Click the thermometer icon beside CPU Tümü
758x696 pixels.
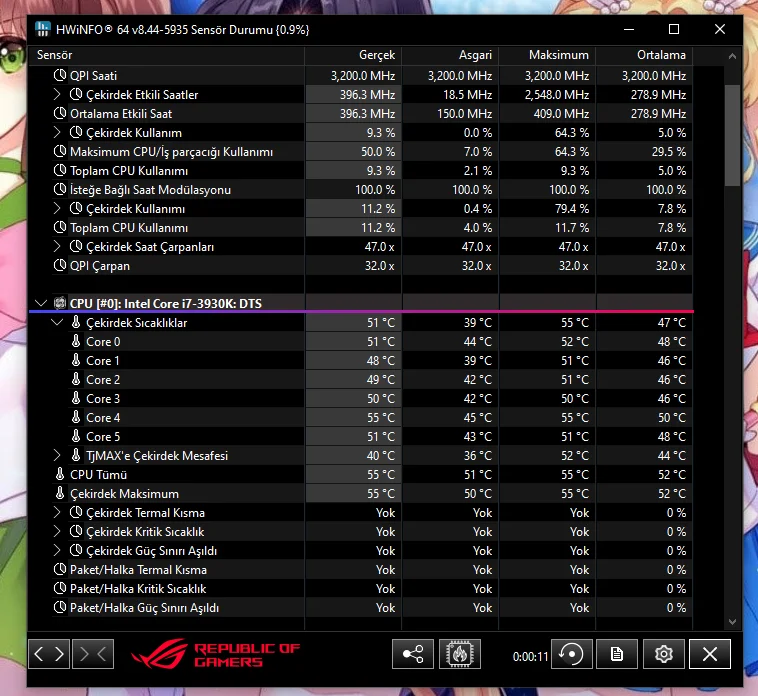pos(59,474)
